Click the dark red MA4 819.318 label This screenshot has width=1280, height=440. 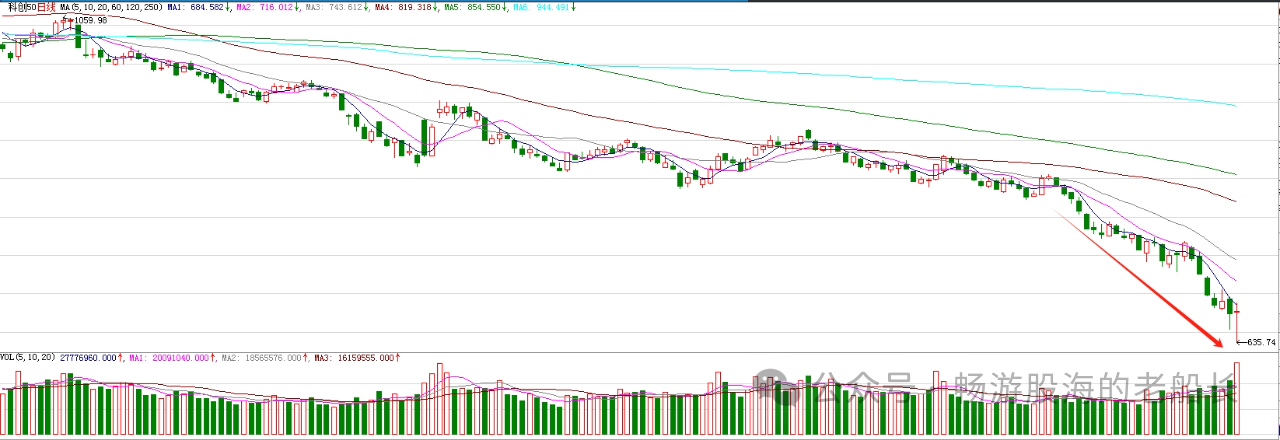click(x=418, y=7)
